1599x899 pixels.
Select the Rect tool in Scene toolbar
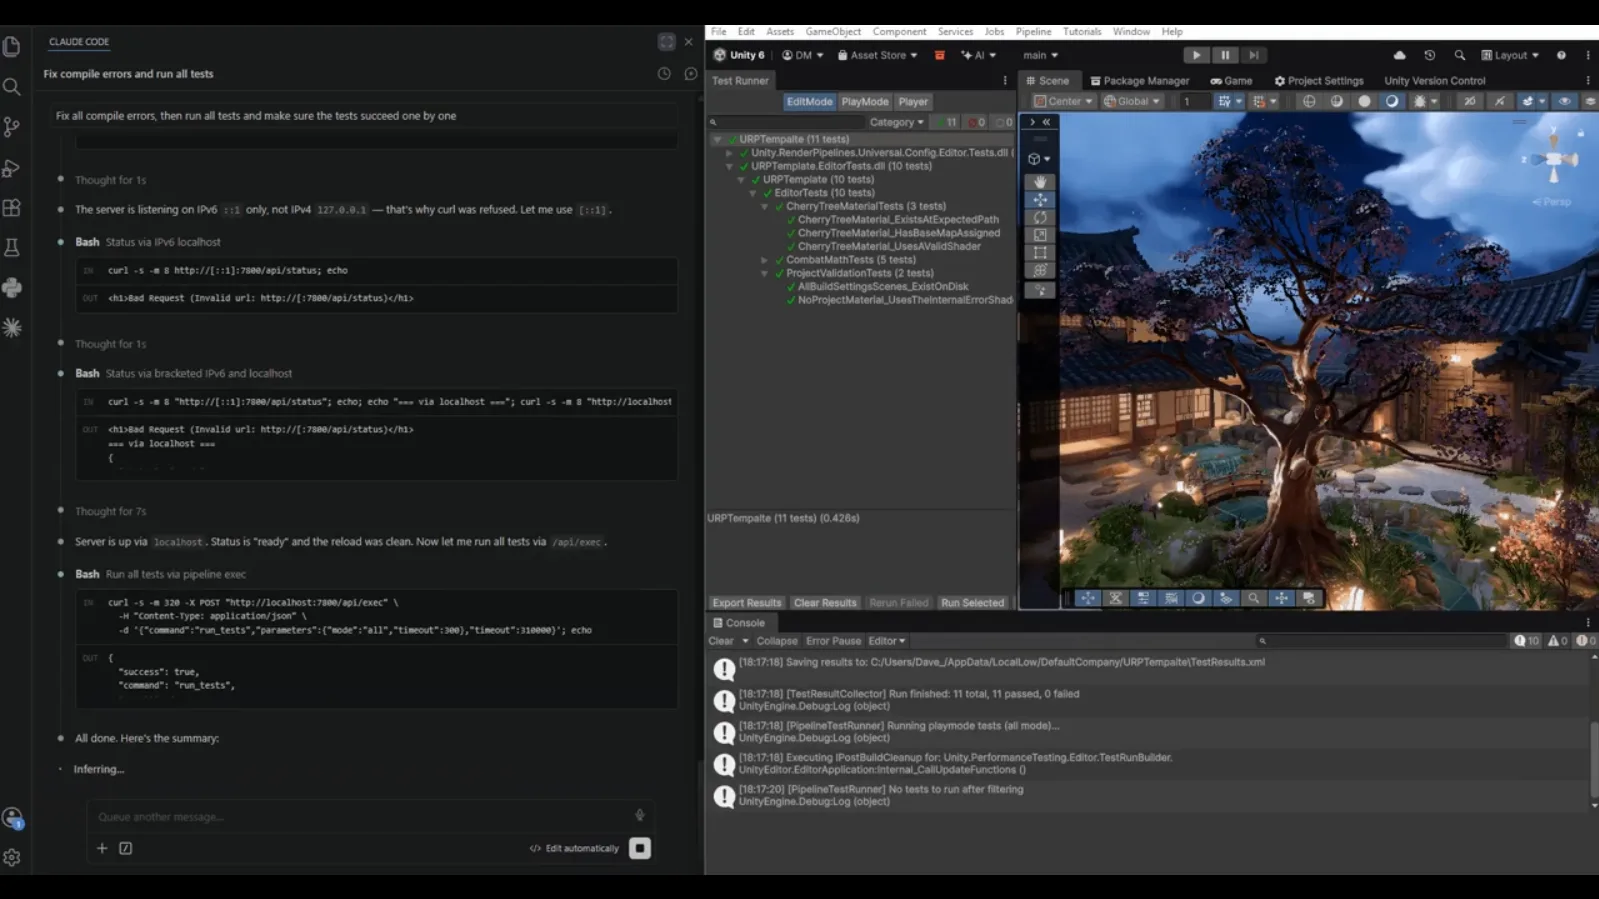tap(1040, 253)
